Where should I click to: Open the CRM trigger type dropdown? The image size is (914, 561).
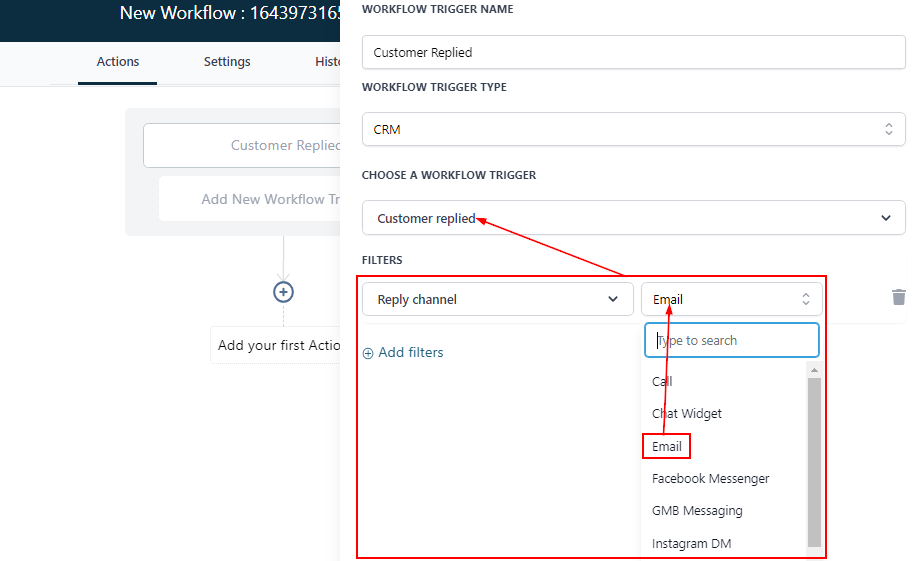634,129
